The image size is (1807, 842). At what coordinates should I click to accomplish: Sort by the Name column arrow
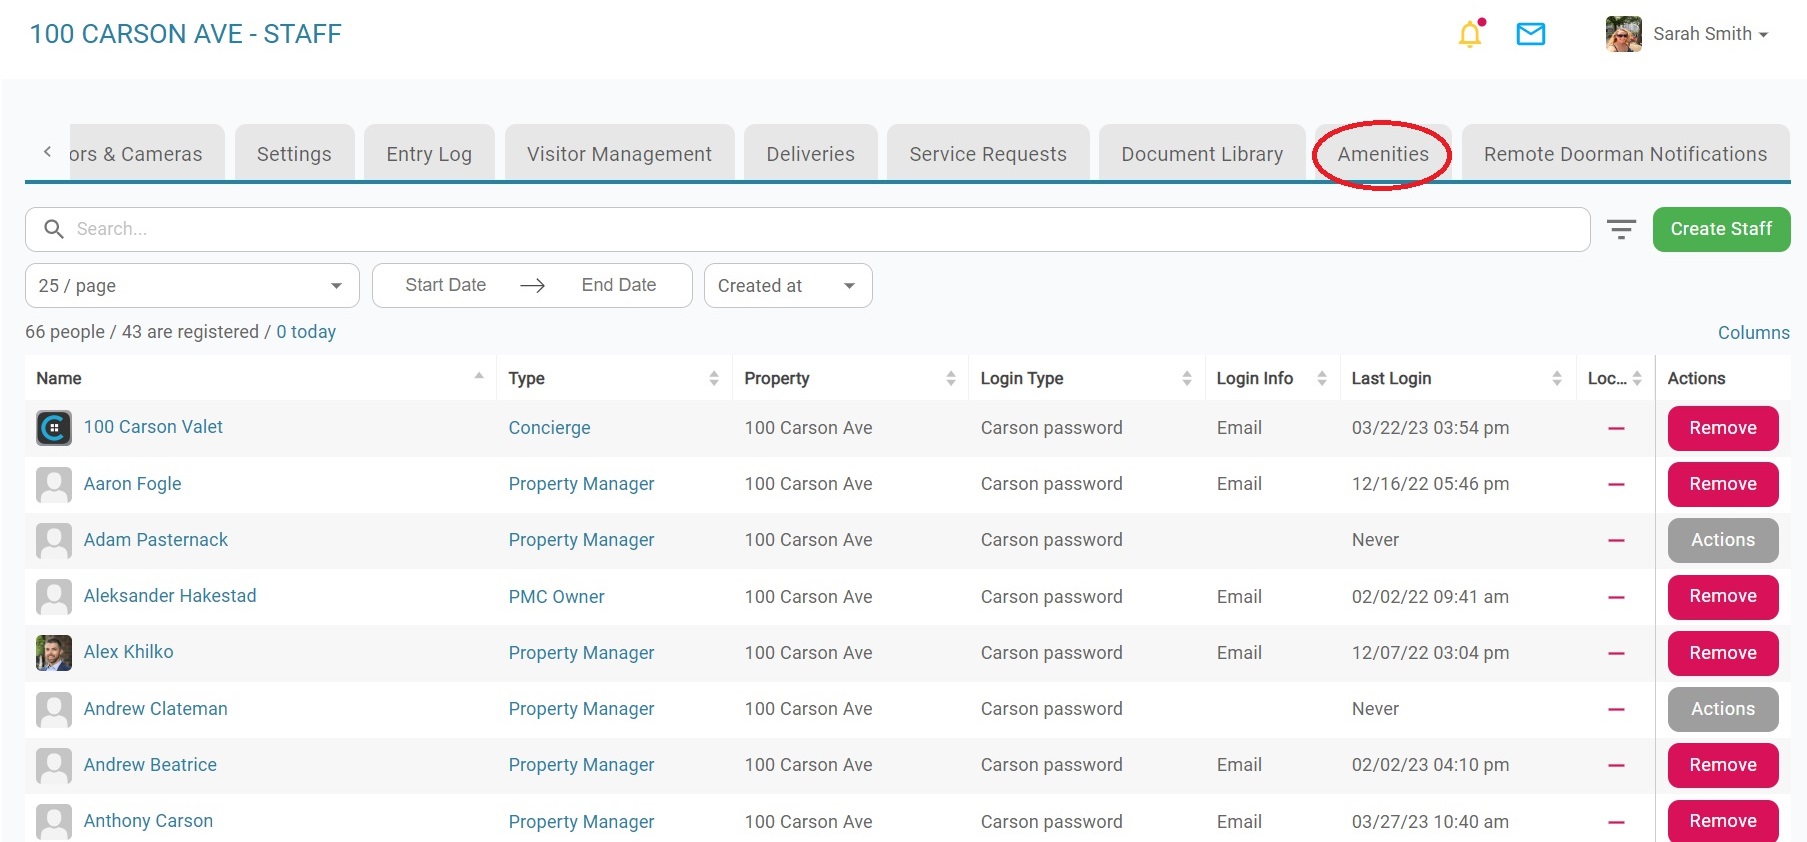tap(479, 377)
